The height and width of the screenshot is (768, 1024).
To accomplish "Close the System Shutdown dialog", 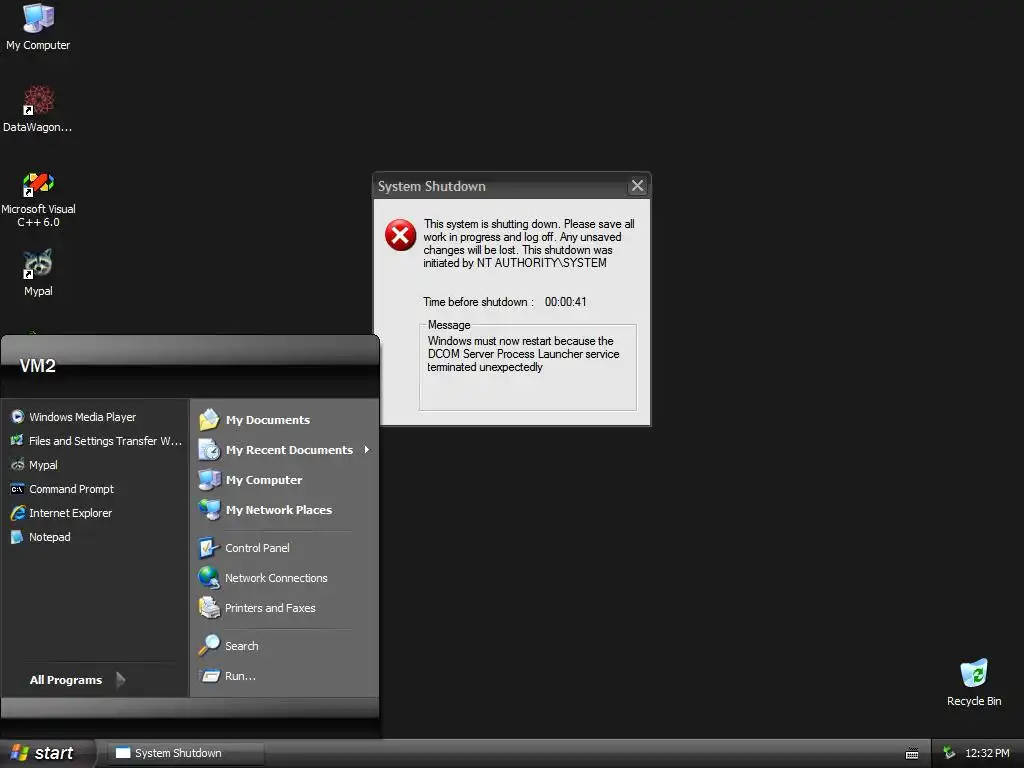I will point(637,186).
